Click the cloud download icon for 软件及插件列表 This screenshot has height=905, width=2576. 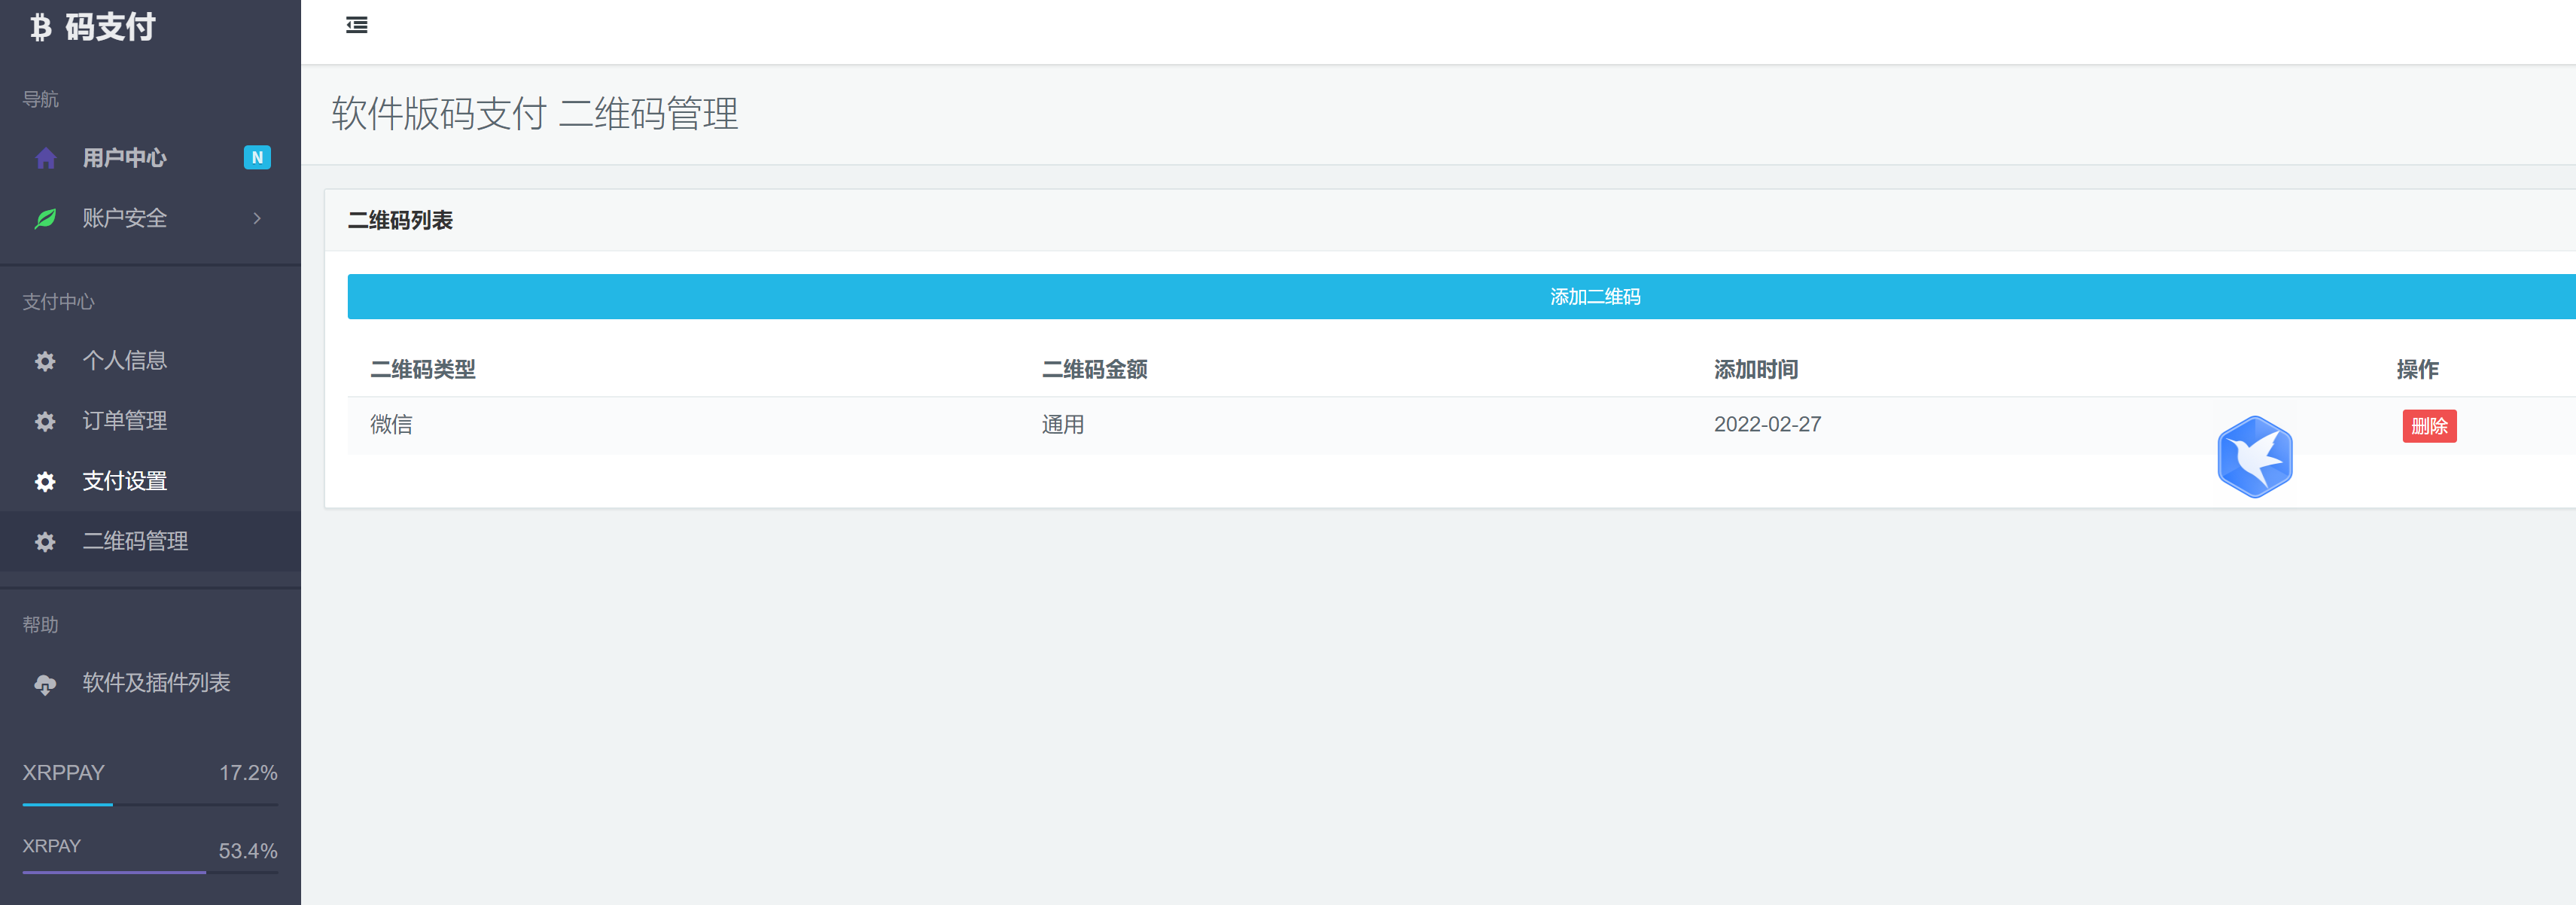pos(45,684)
